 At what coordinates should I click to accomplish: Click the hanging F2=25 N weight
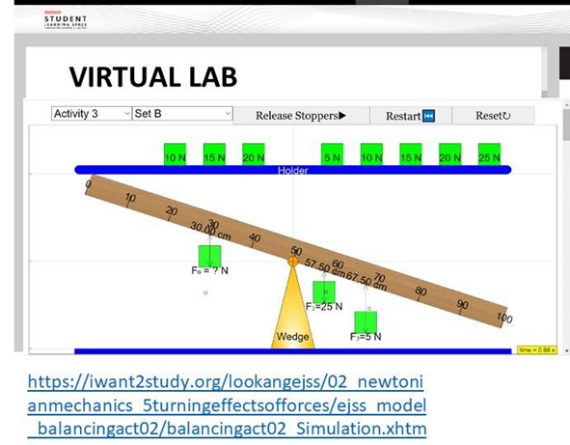pos(324,292)
